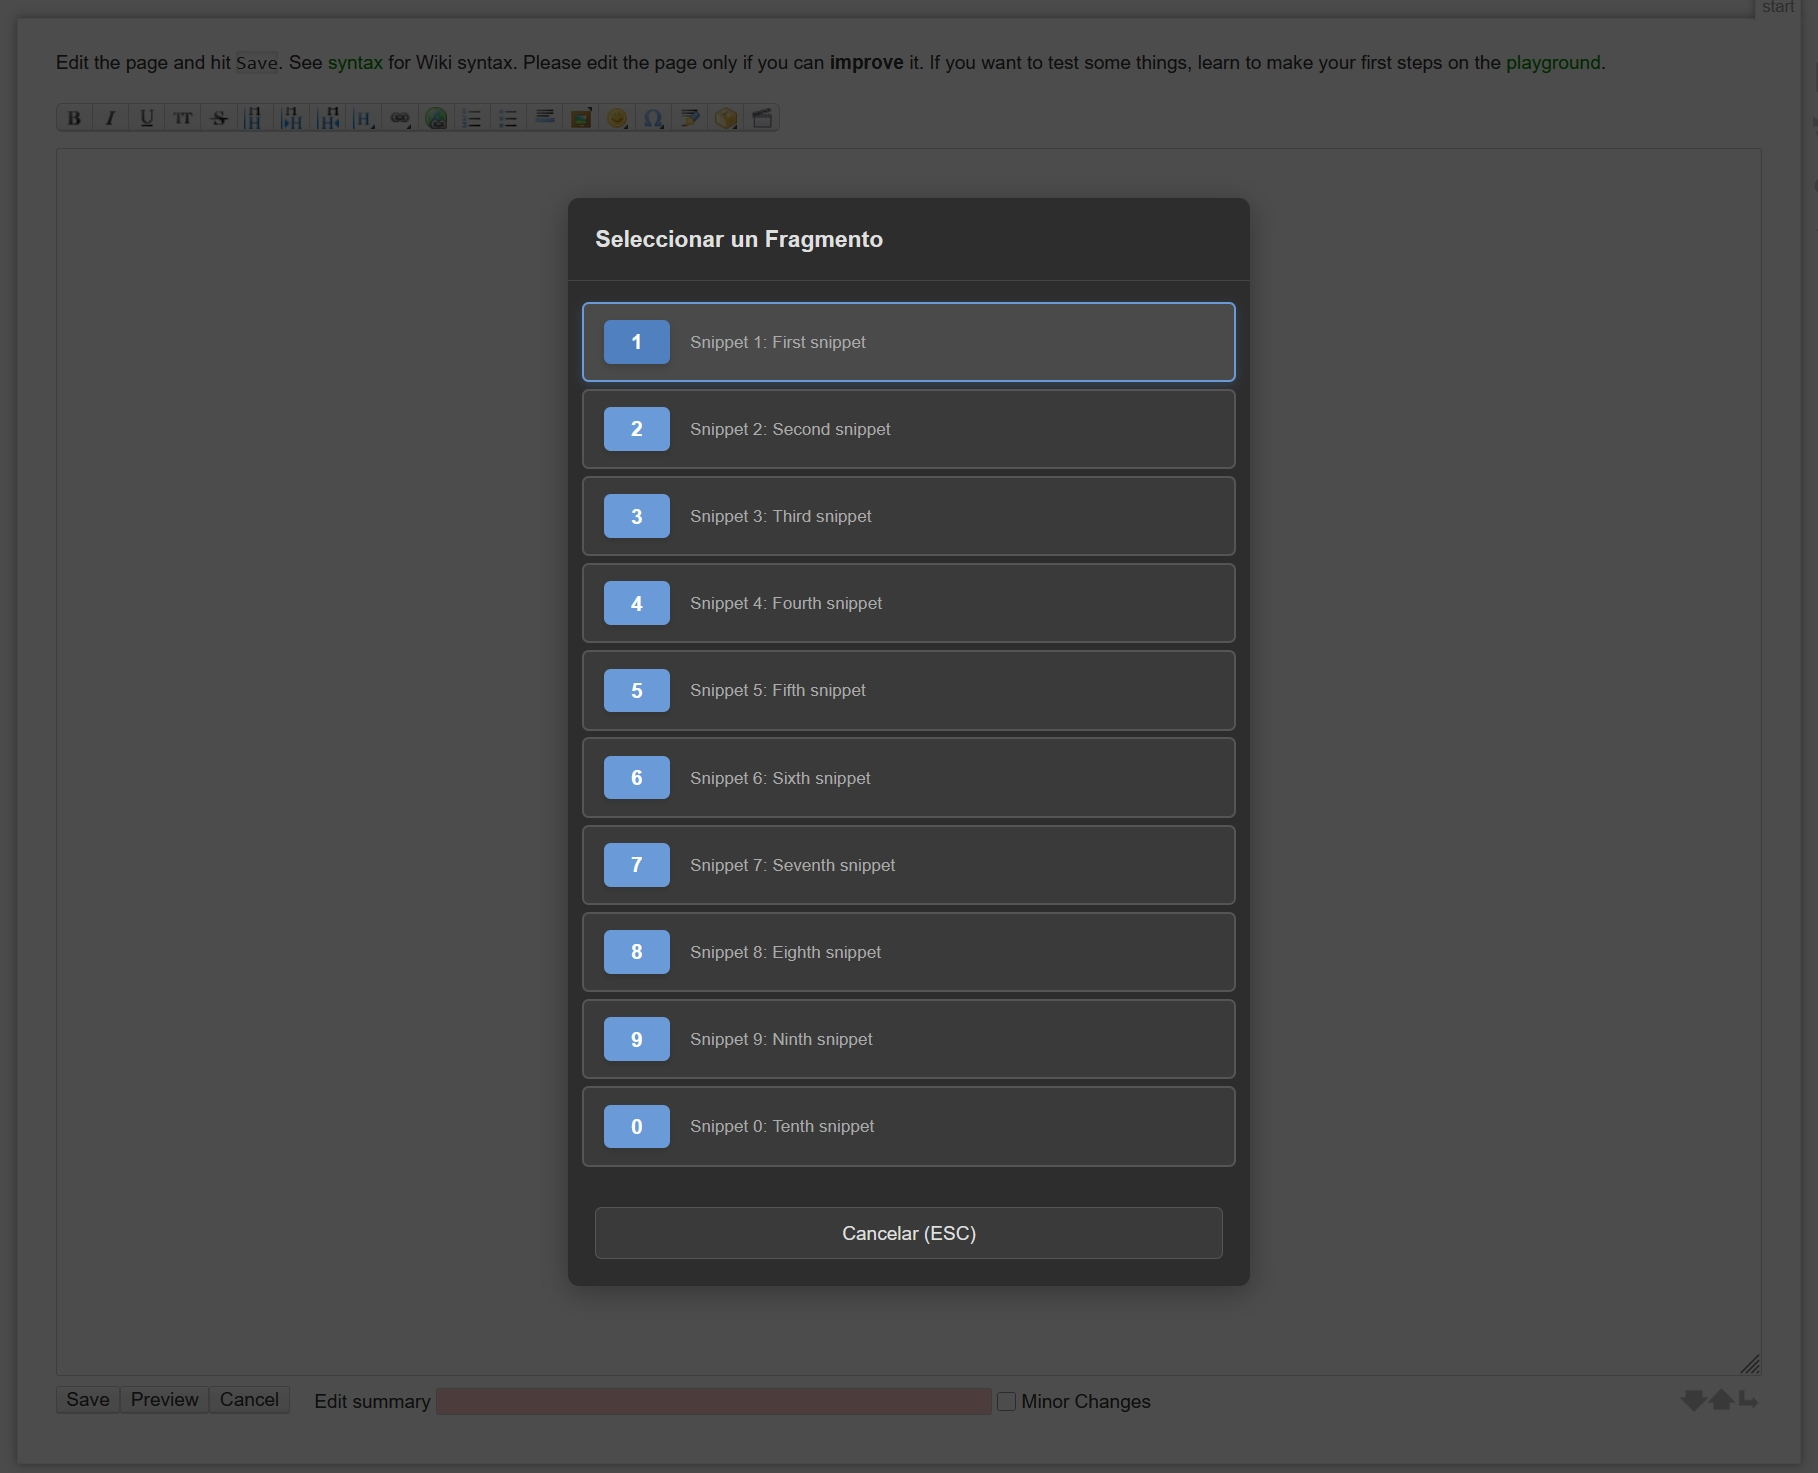Toggle editor text wrap arrow icon
1818x1473 pixels.
(1748, 1399)
